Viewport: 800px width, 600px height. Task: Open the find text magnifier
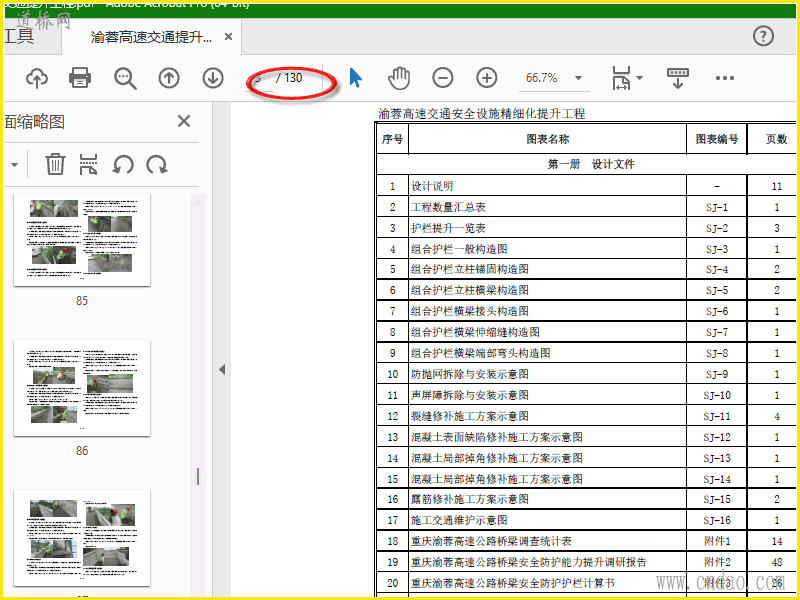click(x=125, y=78)
